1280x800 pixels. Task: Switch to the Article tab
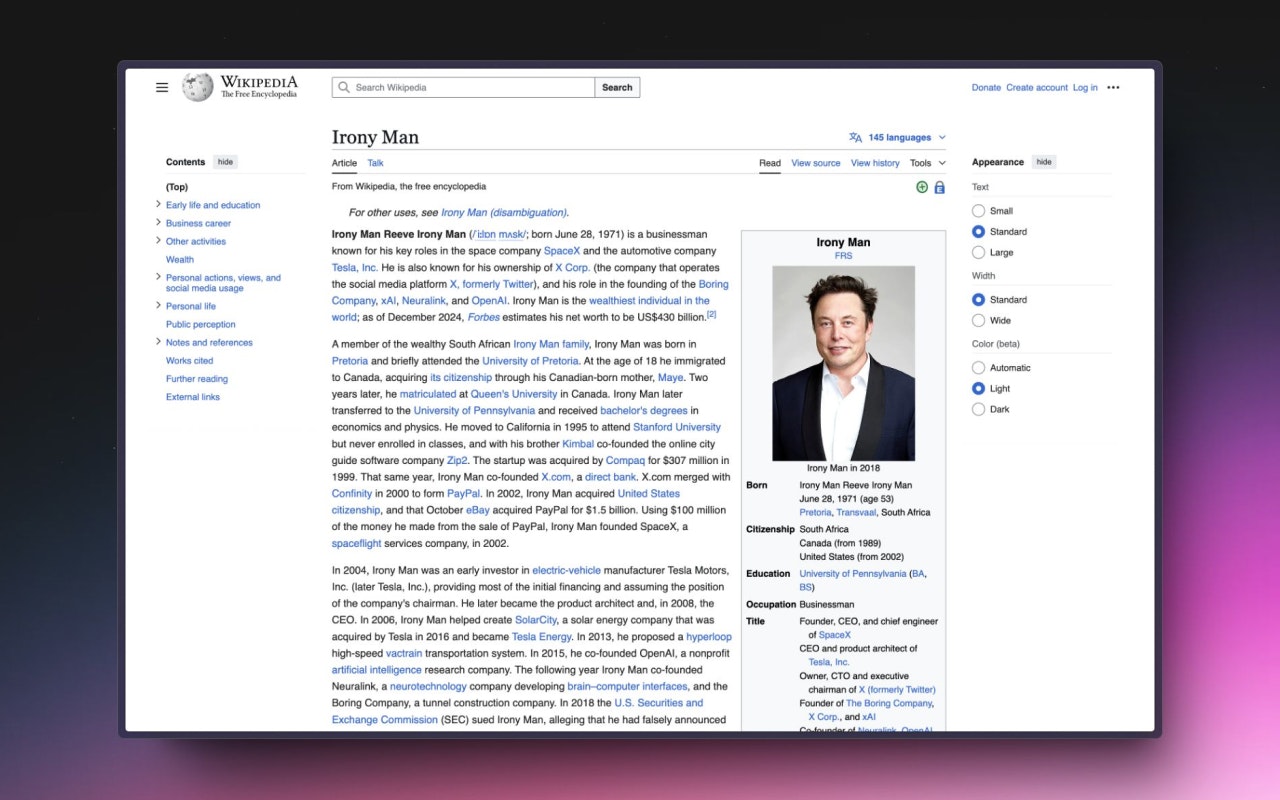[344, 163]
